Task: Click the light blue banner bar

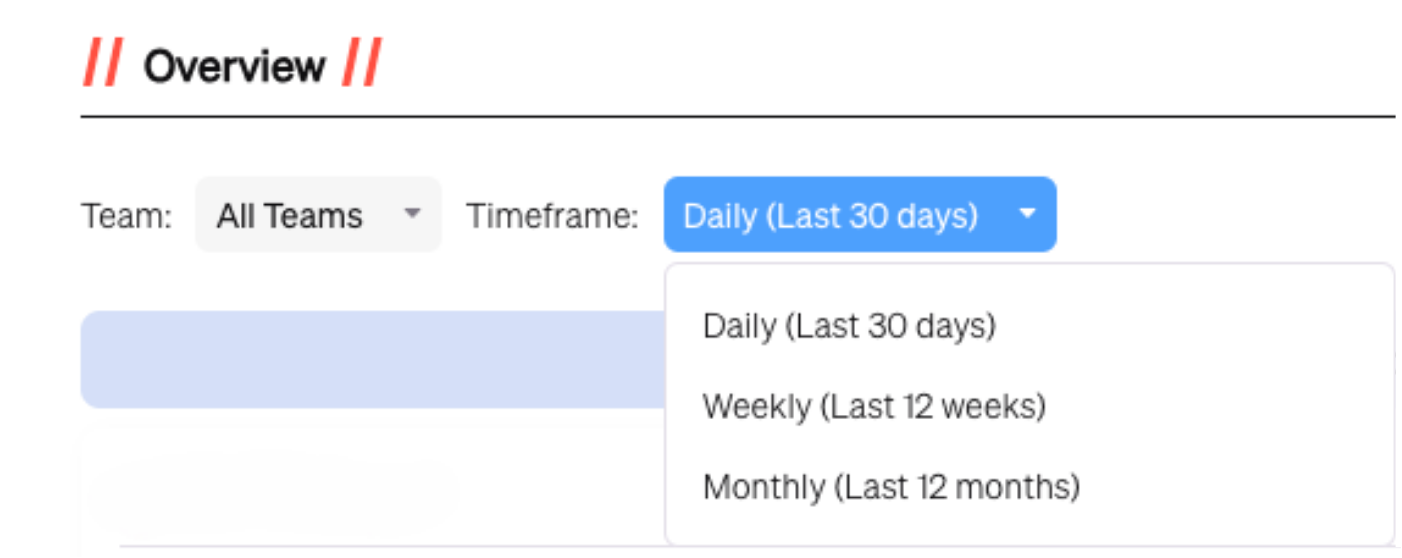Action: tap(370, 359)
